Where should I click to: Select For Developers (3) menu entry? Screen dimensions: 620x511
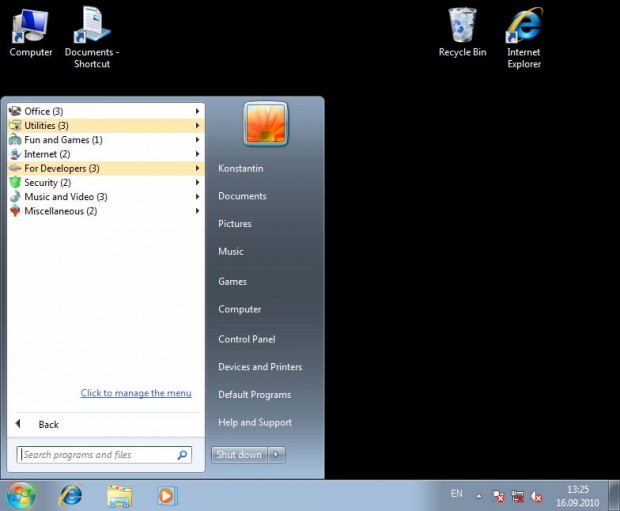106,168
